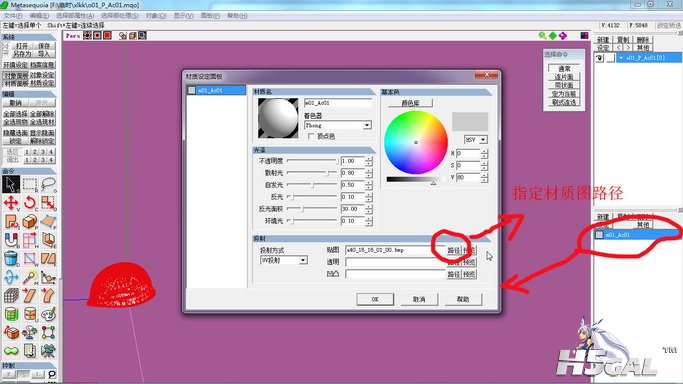Open the UV mapping method dropdown

point(284,260)
